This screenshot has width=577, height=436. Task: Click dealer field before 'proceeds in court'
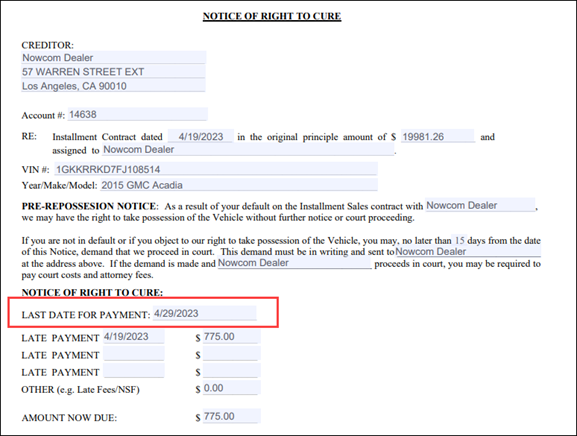[294, 263]
